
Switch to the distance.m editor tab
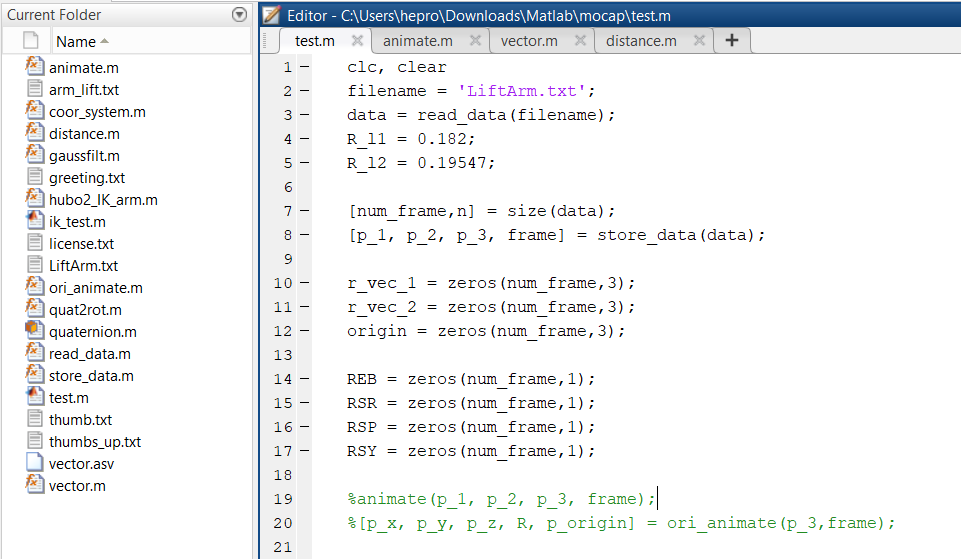point(641,41)
